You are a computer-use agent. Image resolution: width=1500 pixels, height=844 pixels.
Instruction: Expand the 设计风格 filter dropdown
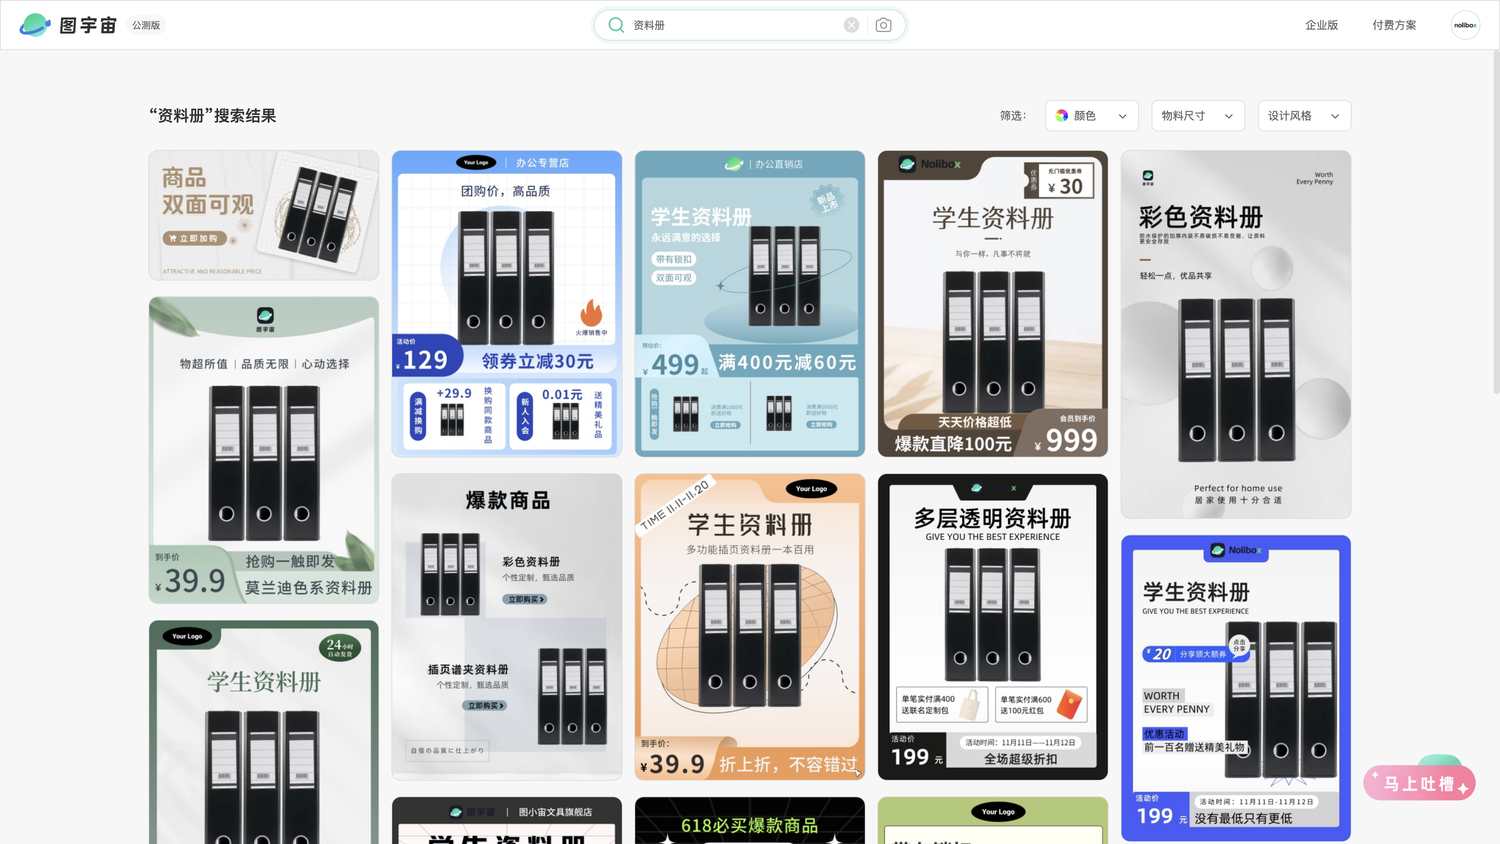(1304, 116)
